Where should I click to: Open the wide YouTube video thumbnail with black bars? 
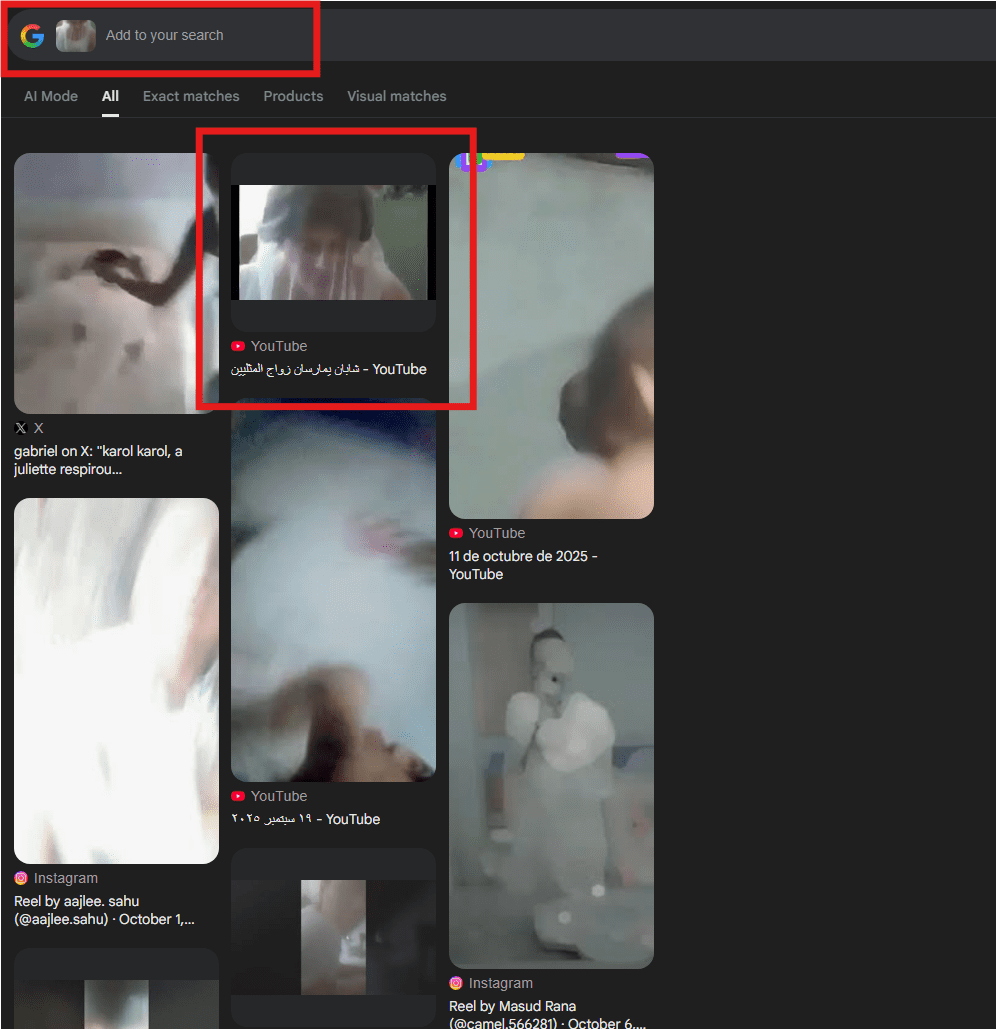click(x=333, y=242)
